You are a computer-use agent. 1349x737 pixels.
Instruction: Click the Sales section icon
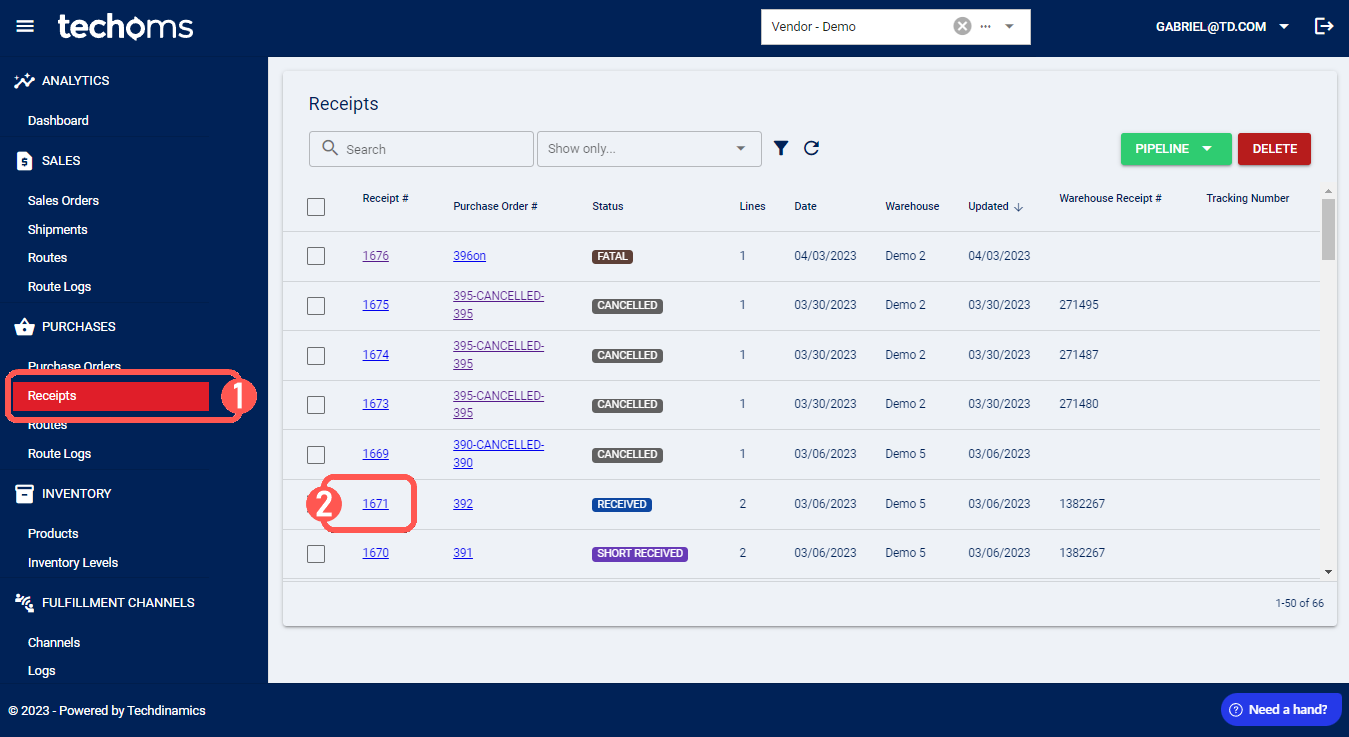click(x=25, y=161)
